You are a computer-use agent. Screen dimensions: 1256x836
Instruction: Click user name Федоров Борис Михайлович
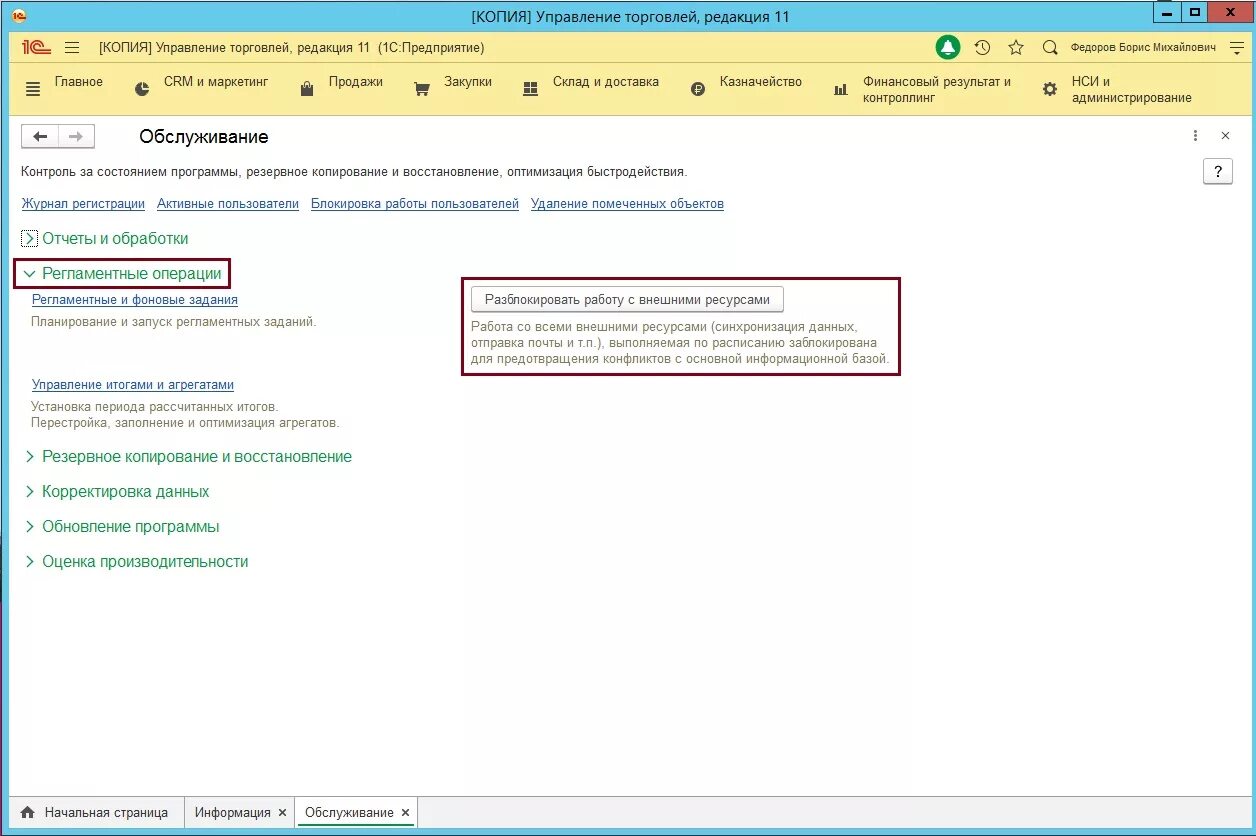coord(1143,47)
